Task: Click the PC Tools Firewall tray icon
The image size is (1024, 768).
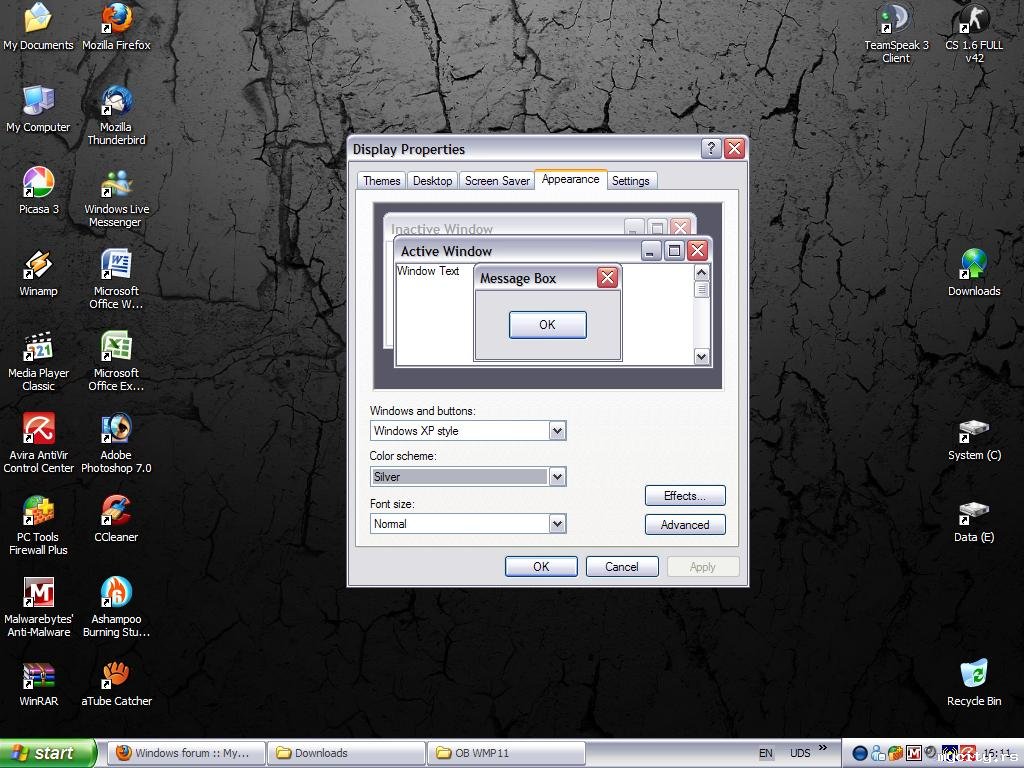Action: pos(895,753)
